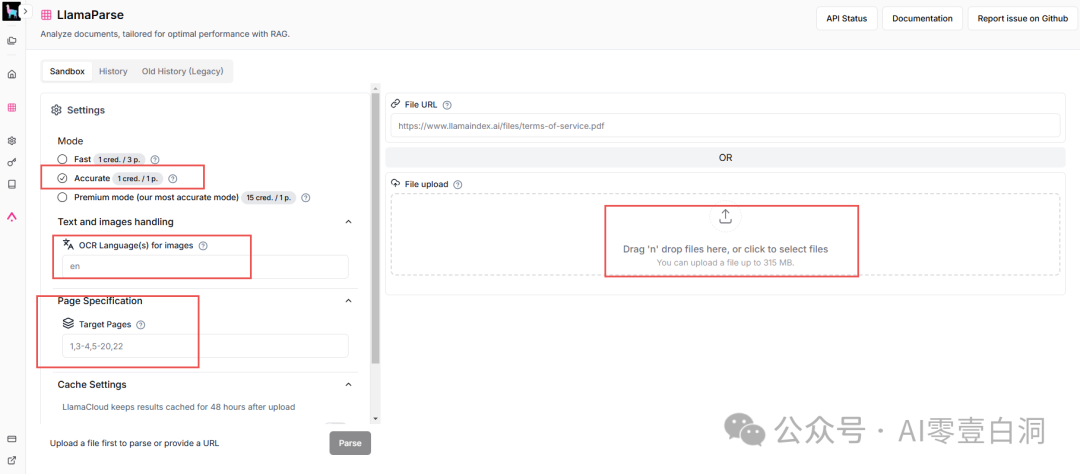Go to the Home icon in sidebar
This screenshot has width=1080, height=474.
click(12, 74)
